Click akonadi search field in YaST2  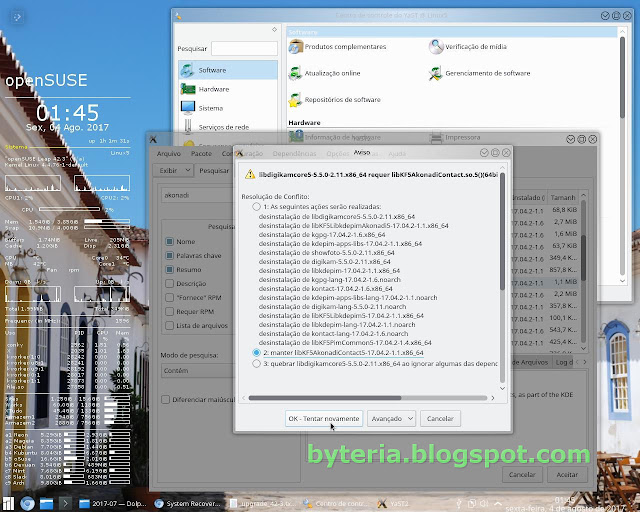(x=197, y=195)
